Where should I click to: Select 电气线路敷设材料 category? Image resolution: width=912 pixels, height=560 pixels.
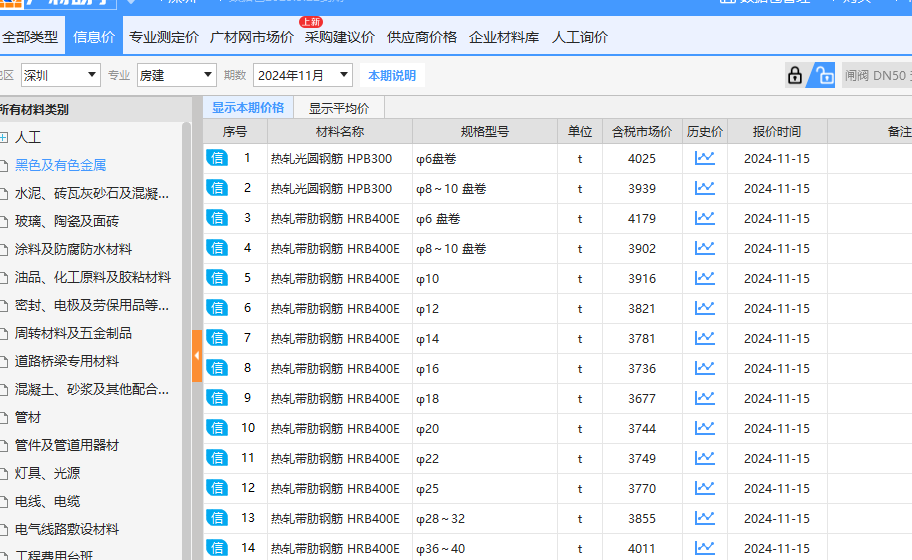67,529
